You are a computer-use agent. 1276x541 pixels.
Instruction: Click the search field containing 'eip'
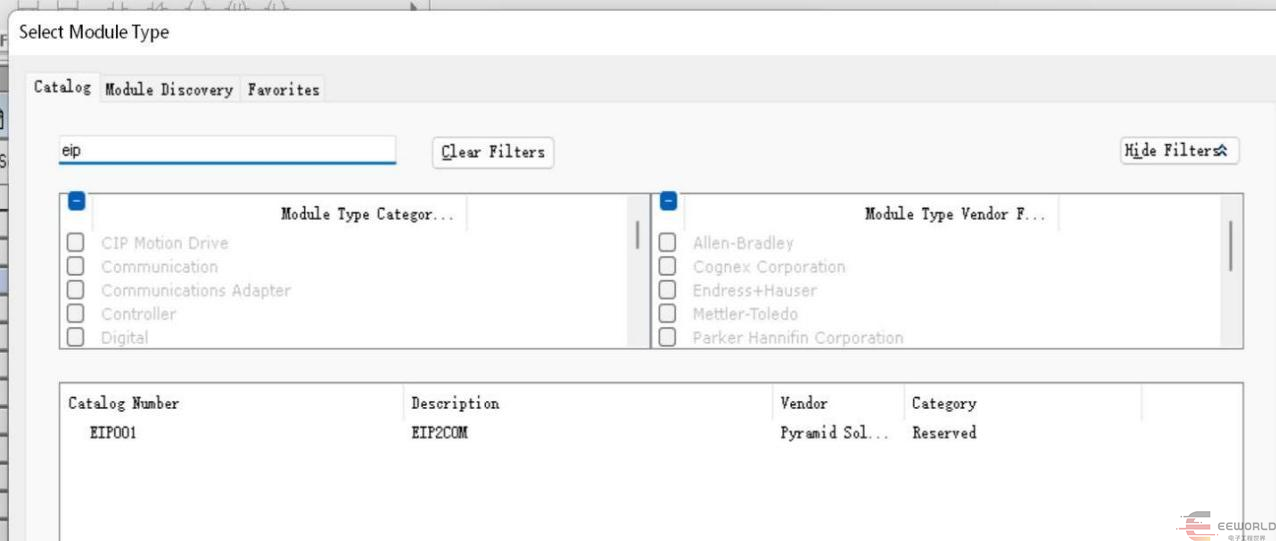click(227, 150)
